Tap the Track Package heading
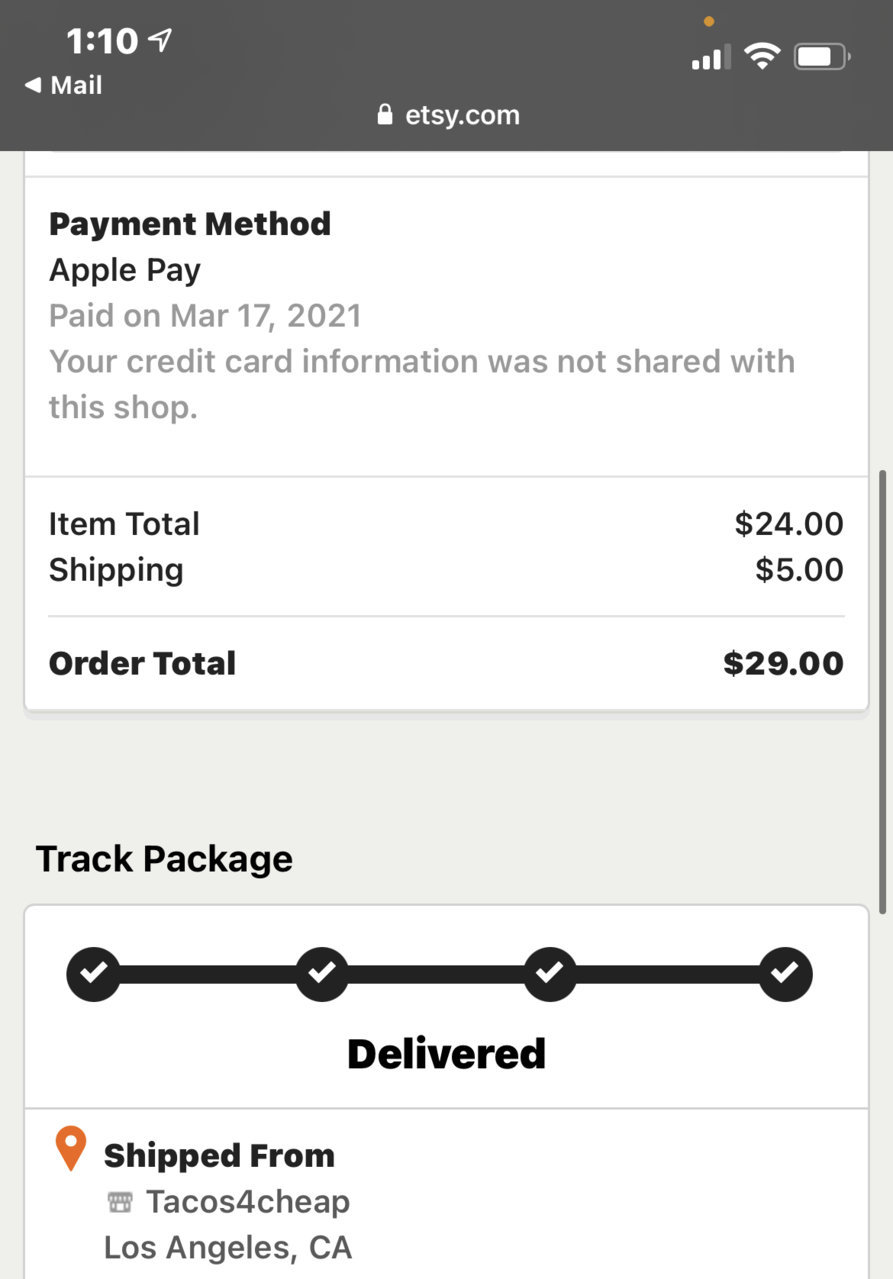The image size is (893, 1279). (x=164, y=859)
